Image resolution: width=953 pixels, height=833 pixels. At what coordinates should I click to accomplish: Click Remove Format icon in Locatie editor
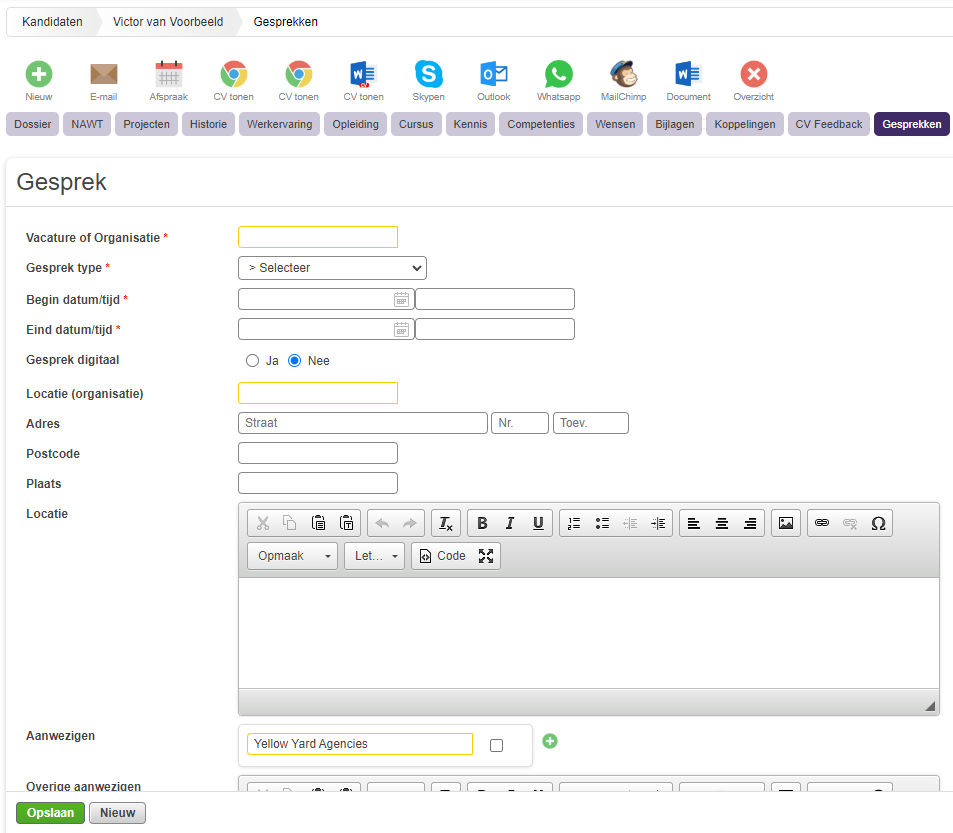click(x=446, y=523)
